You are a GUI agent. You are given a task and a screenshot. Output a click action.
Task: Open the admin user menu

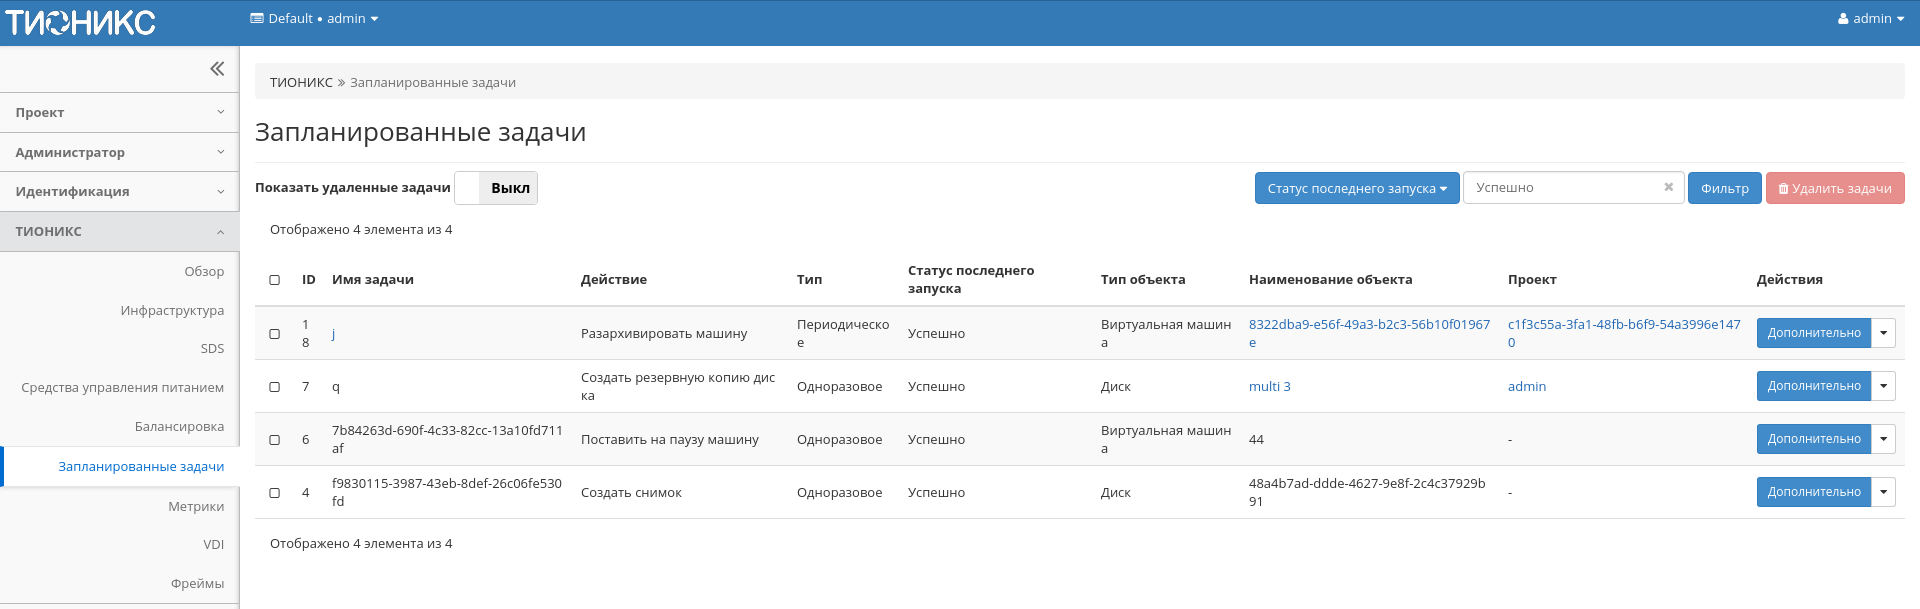point(1870,19)
